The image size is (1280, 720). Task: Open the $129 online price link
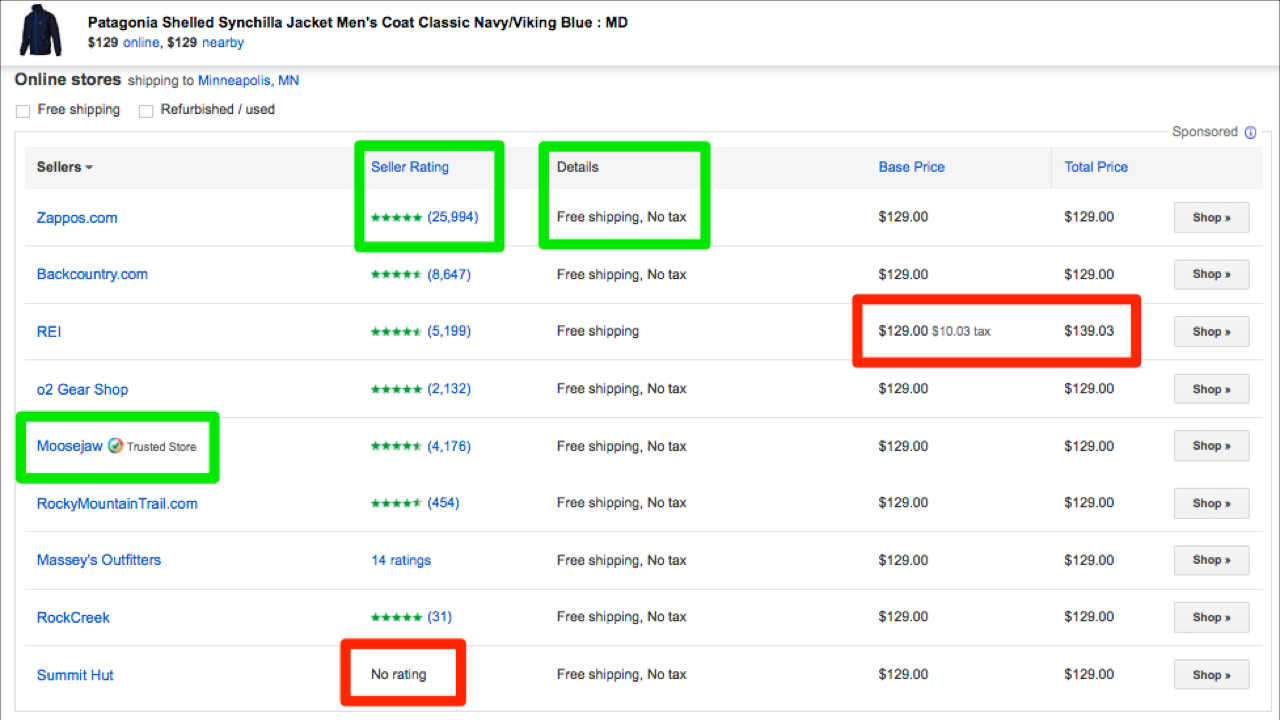141,43
